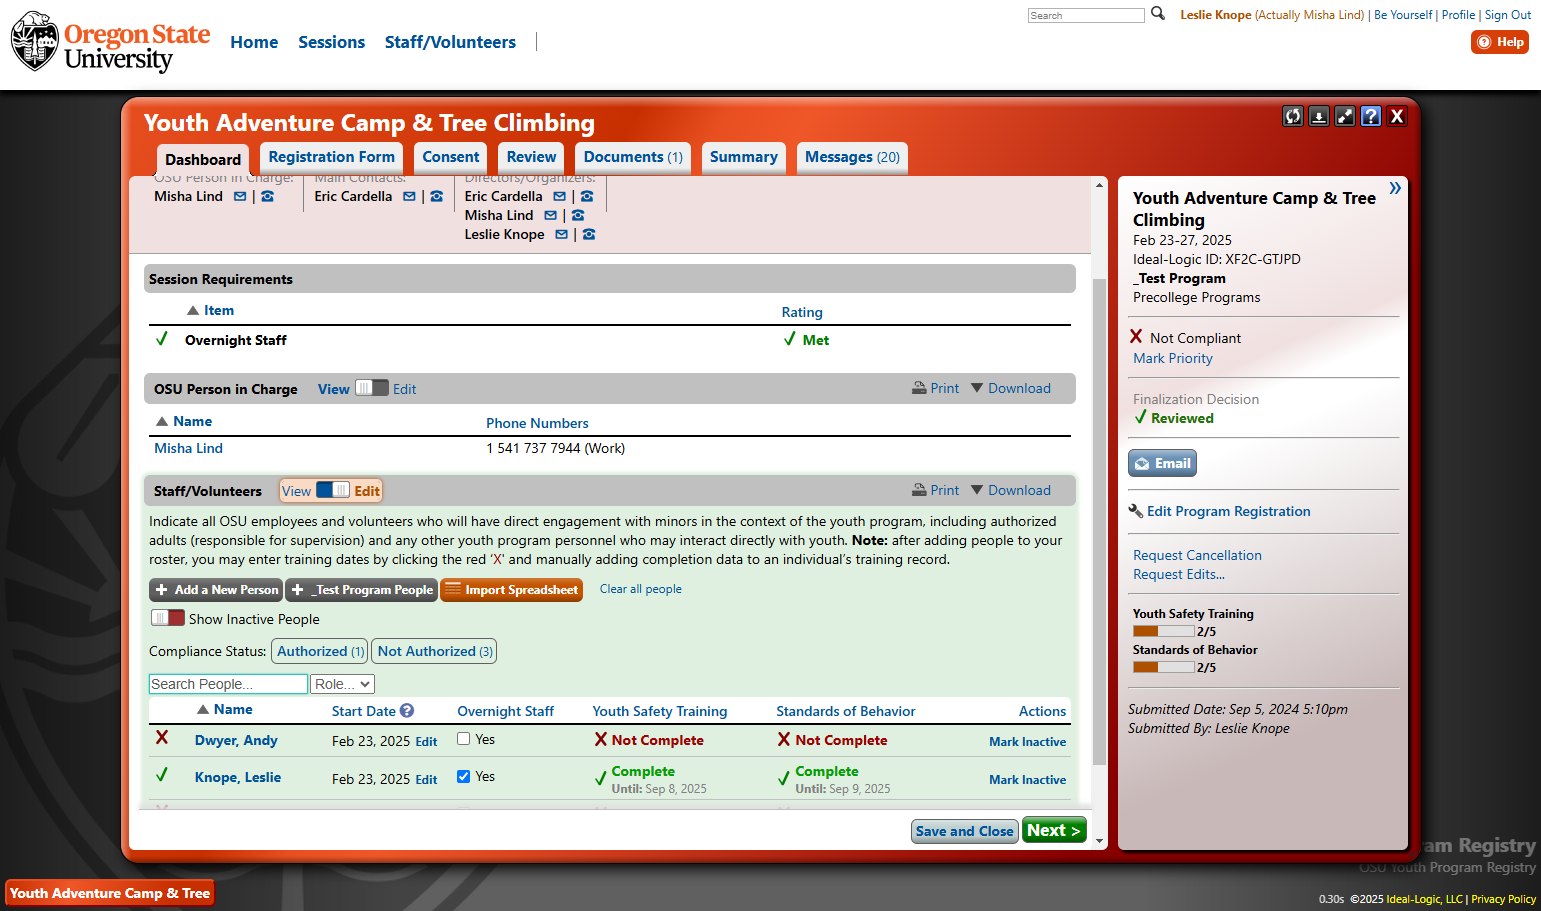Viewport: 1541px width, 911px height.
Task: Open Download menu in OSU Person in Charge
Action: tap(1011, 388)
